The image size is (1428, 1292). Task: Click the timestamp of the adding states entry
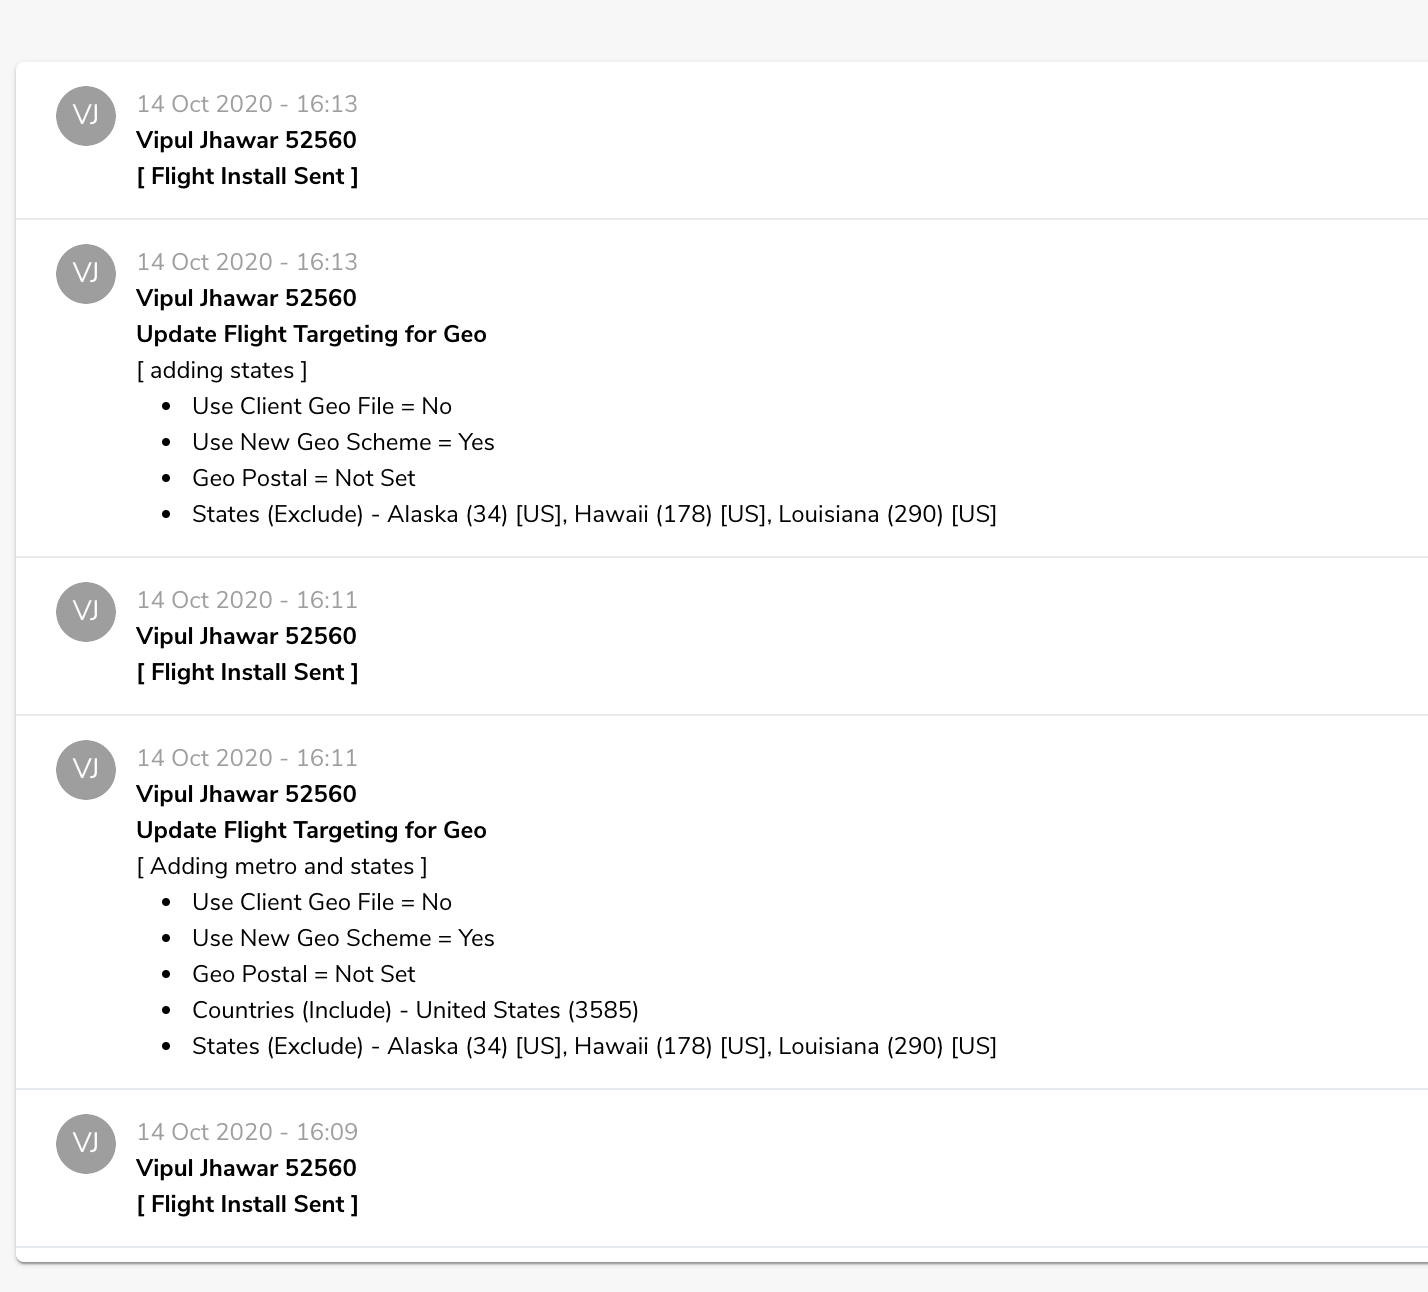pyautogui.click(x=247, y=262)
